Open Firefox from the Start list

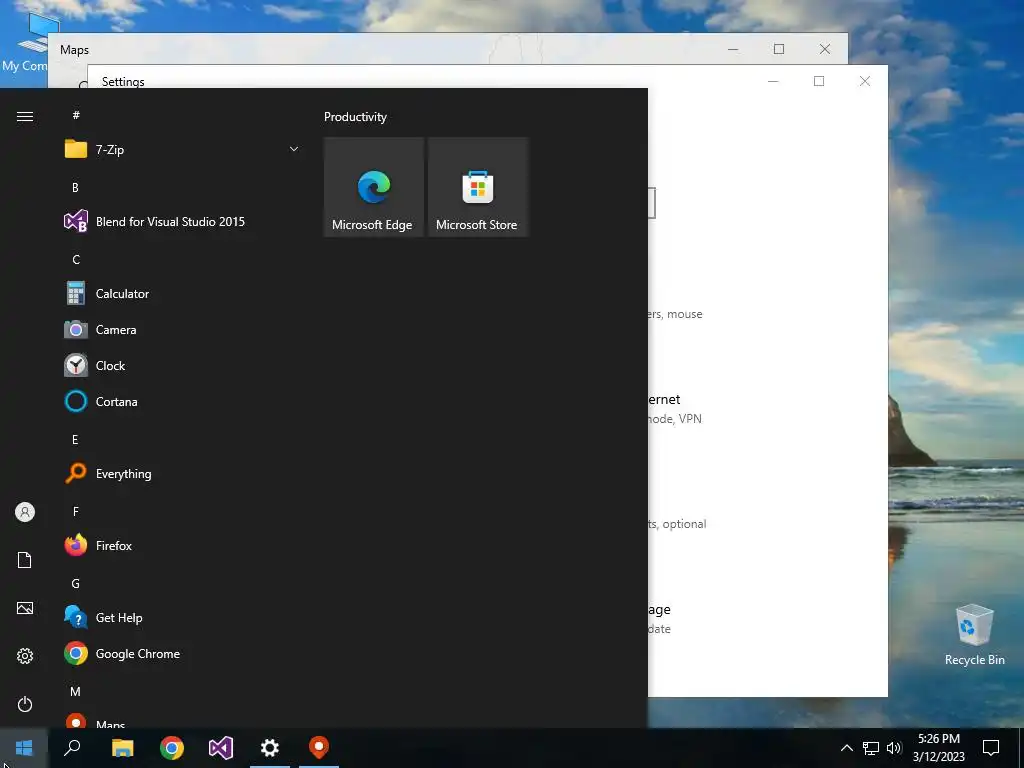(183, 545)
